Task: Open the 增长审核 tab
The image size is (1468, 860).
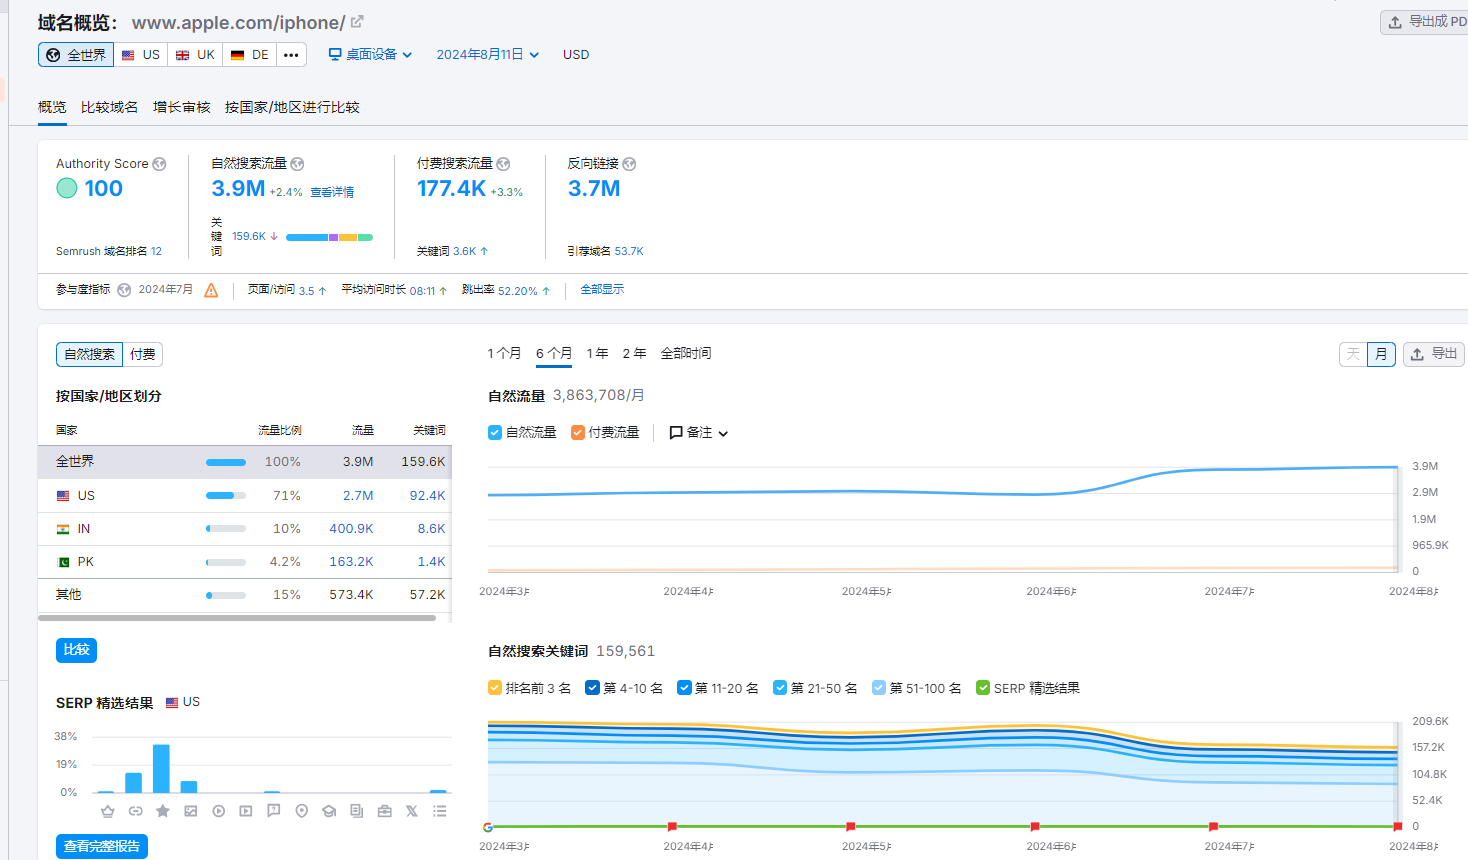Action: 182,107
